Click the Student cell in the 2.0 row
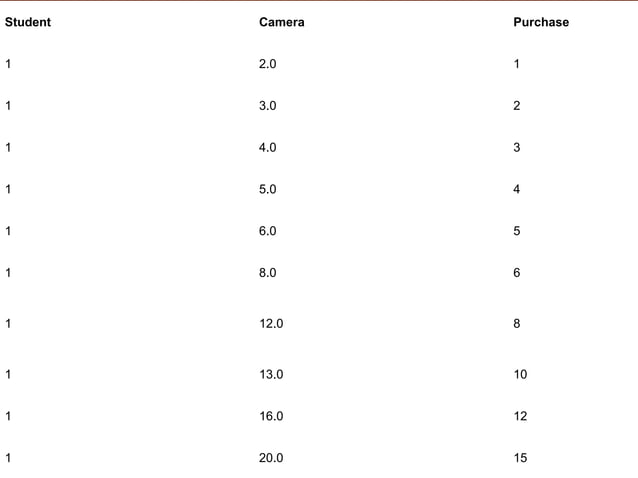This screenshot has height=478, width=638. click(x=8, y=64)
